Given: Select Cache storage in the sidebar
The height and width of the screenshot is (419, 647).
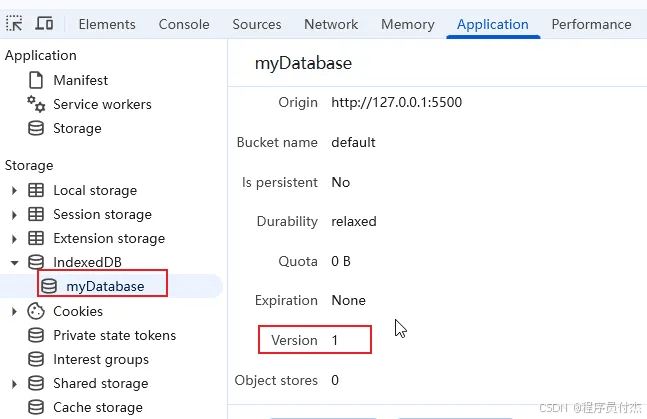Looking at the screenshot, I should pos(98,407).
